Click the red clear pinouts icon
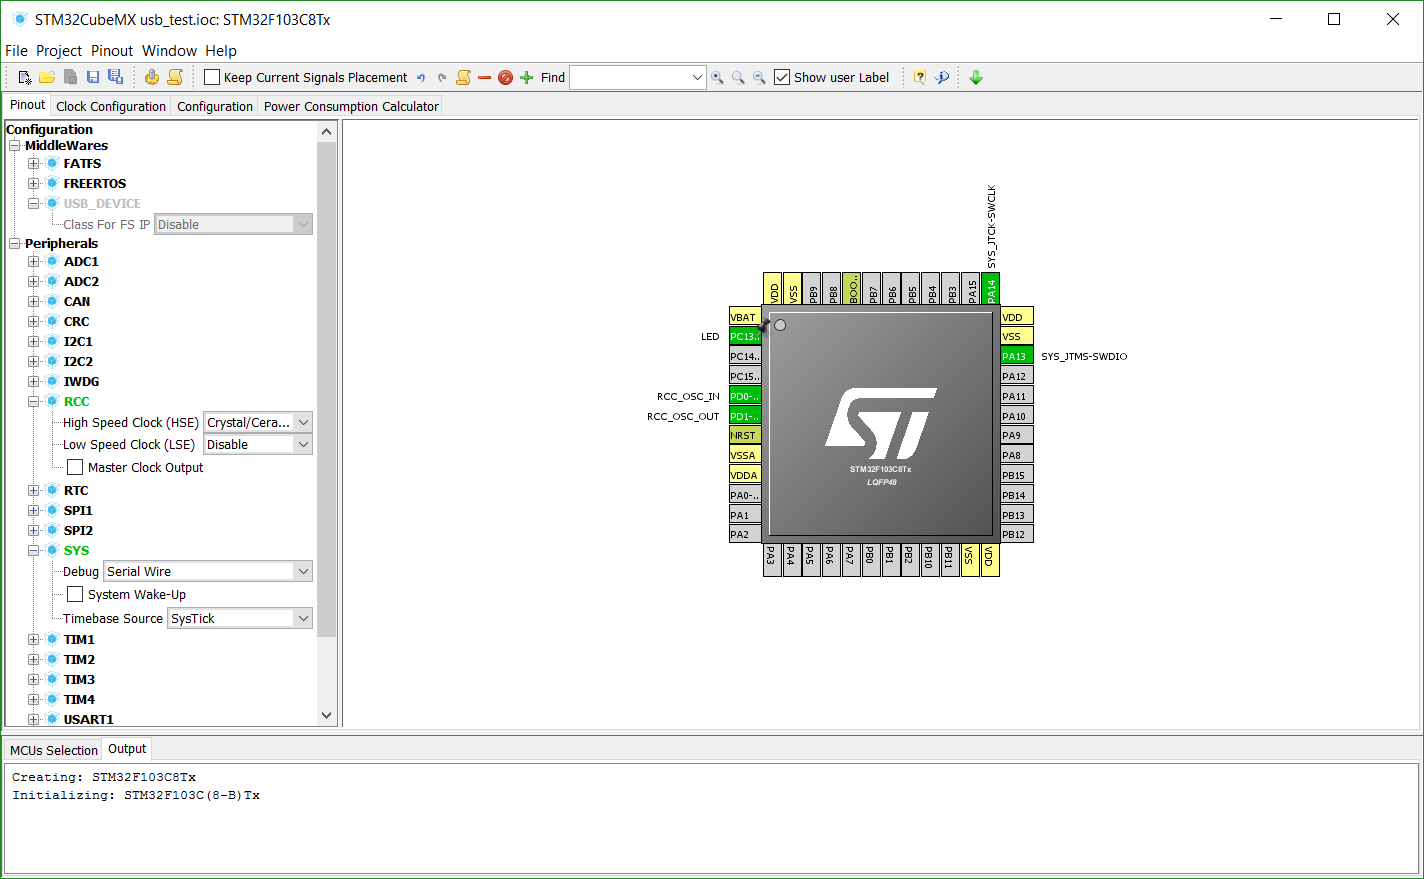Screen dimensions: 1424x879 point(505,77)
